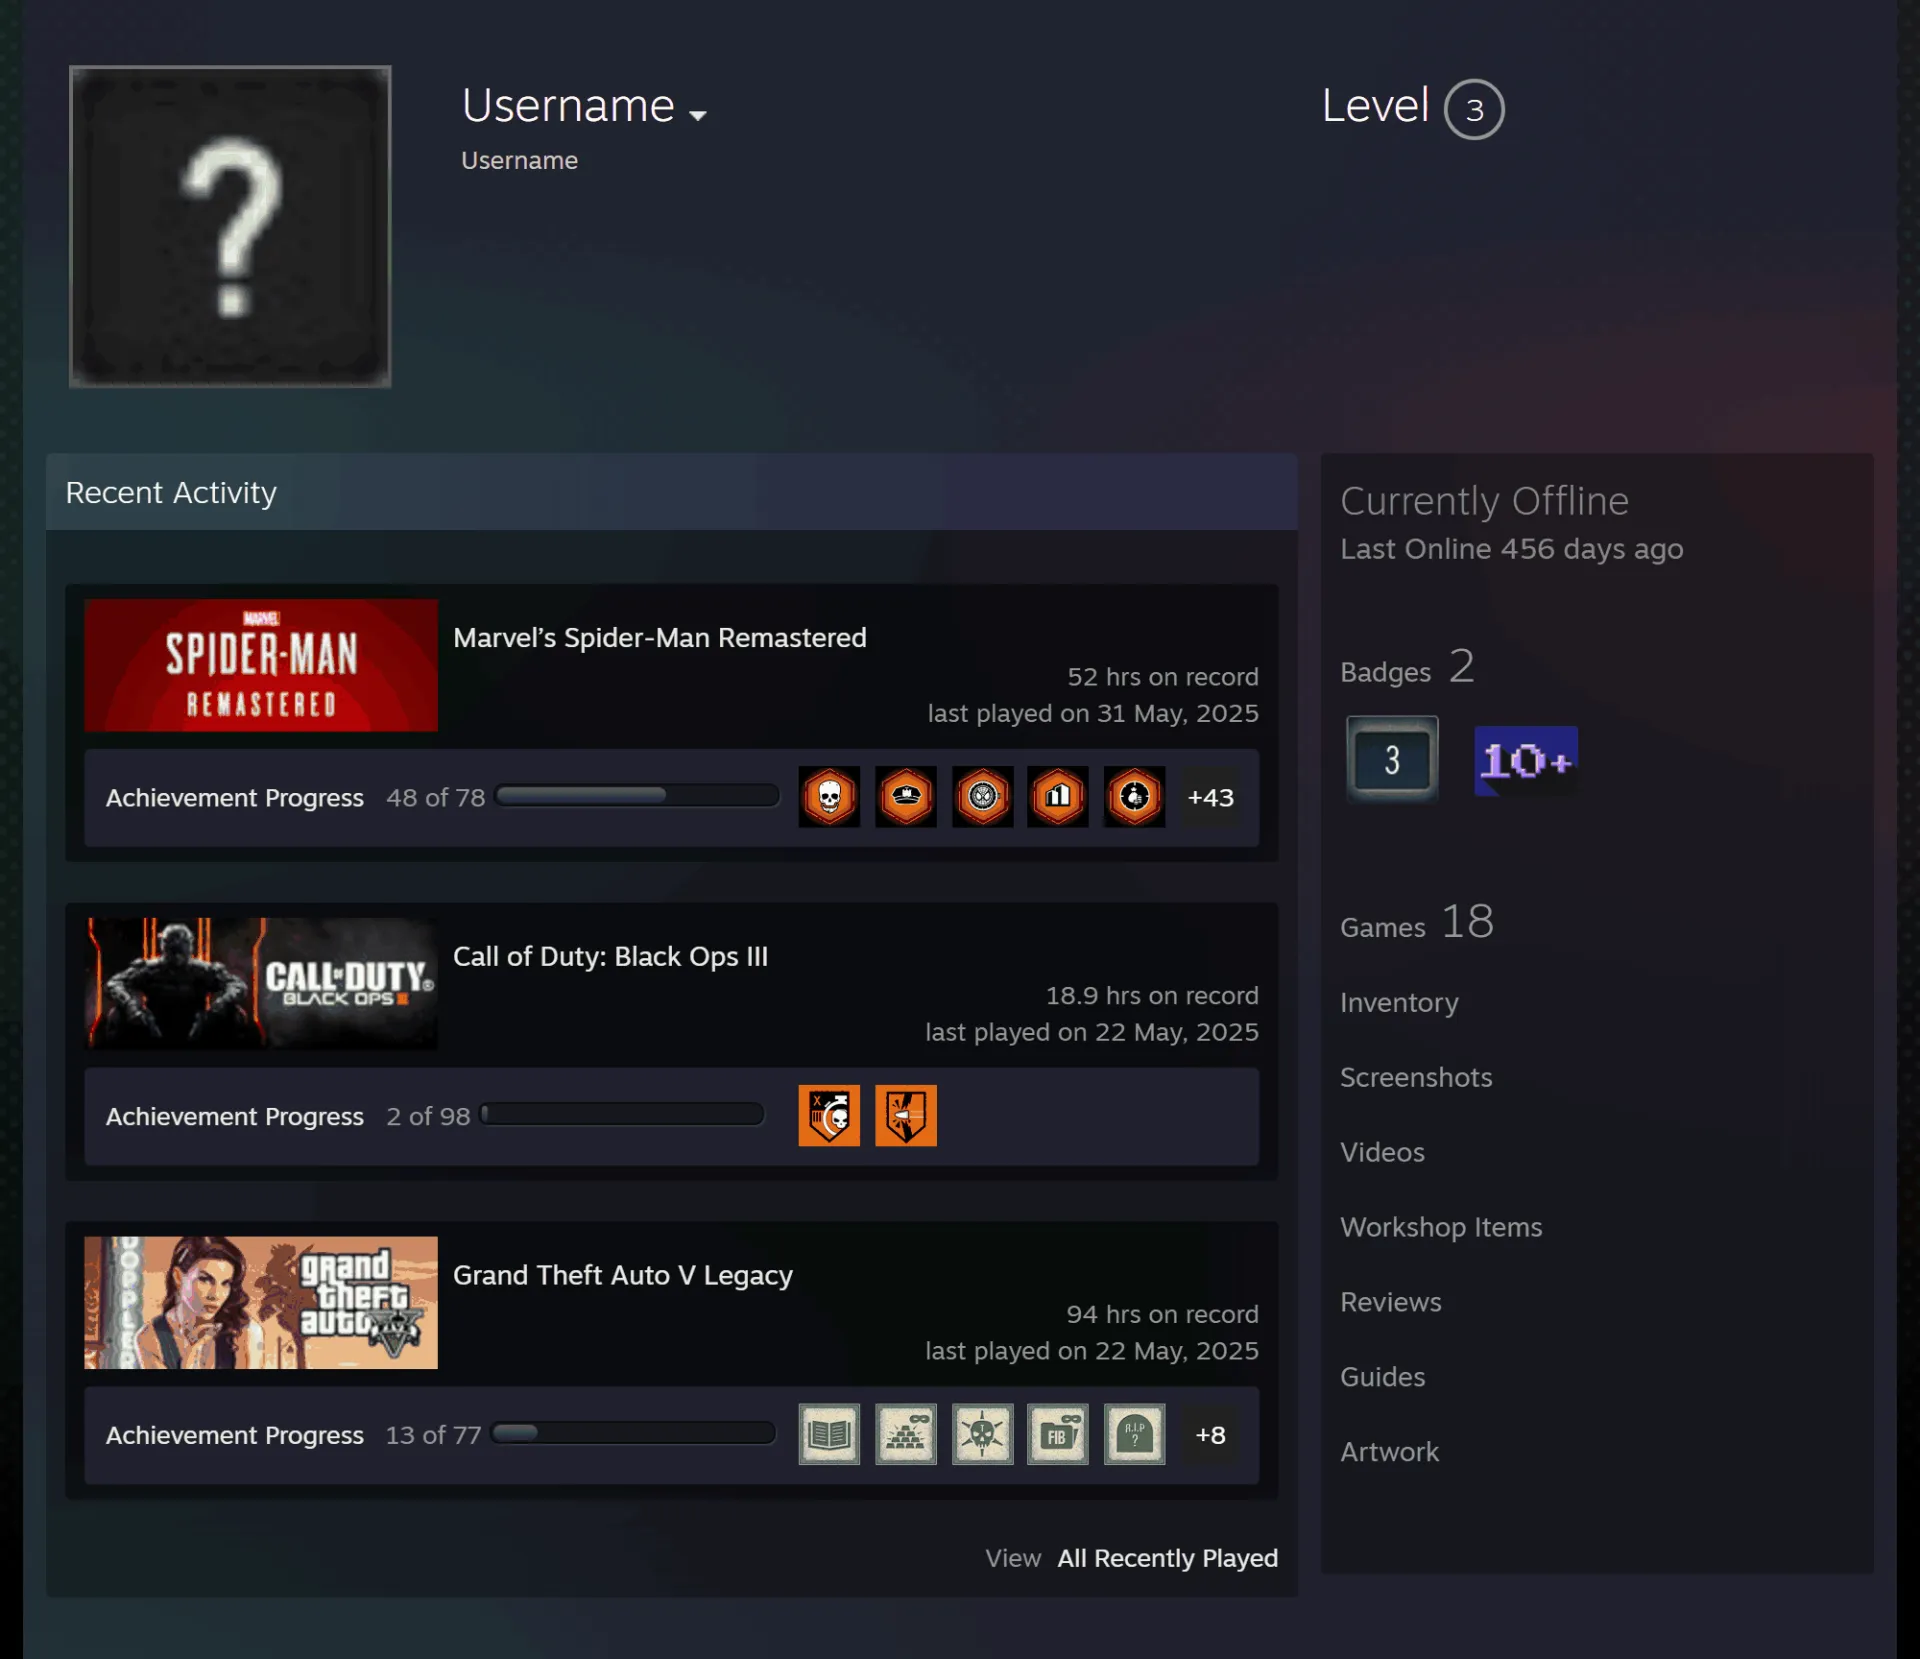Click the level 3 circle indicator
The height and width of the screenshot is (1659, 1920).
coord(1474,109)
